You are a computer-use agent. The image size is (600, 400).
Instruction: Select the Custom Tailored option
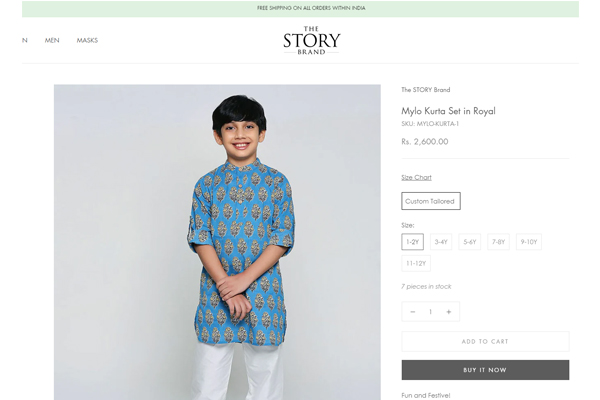[x=430, y=201]
